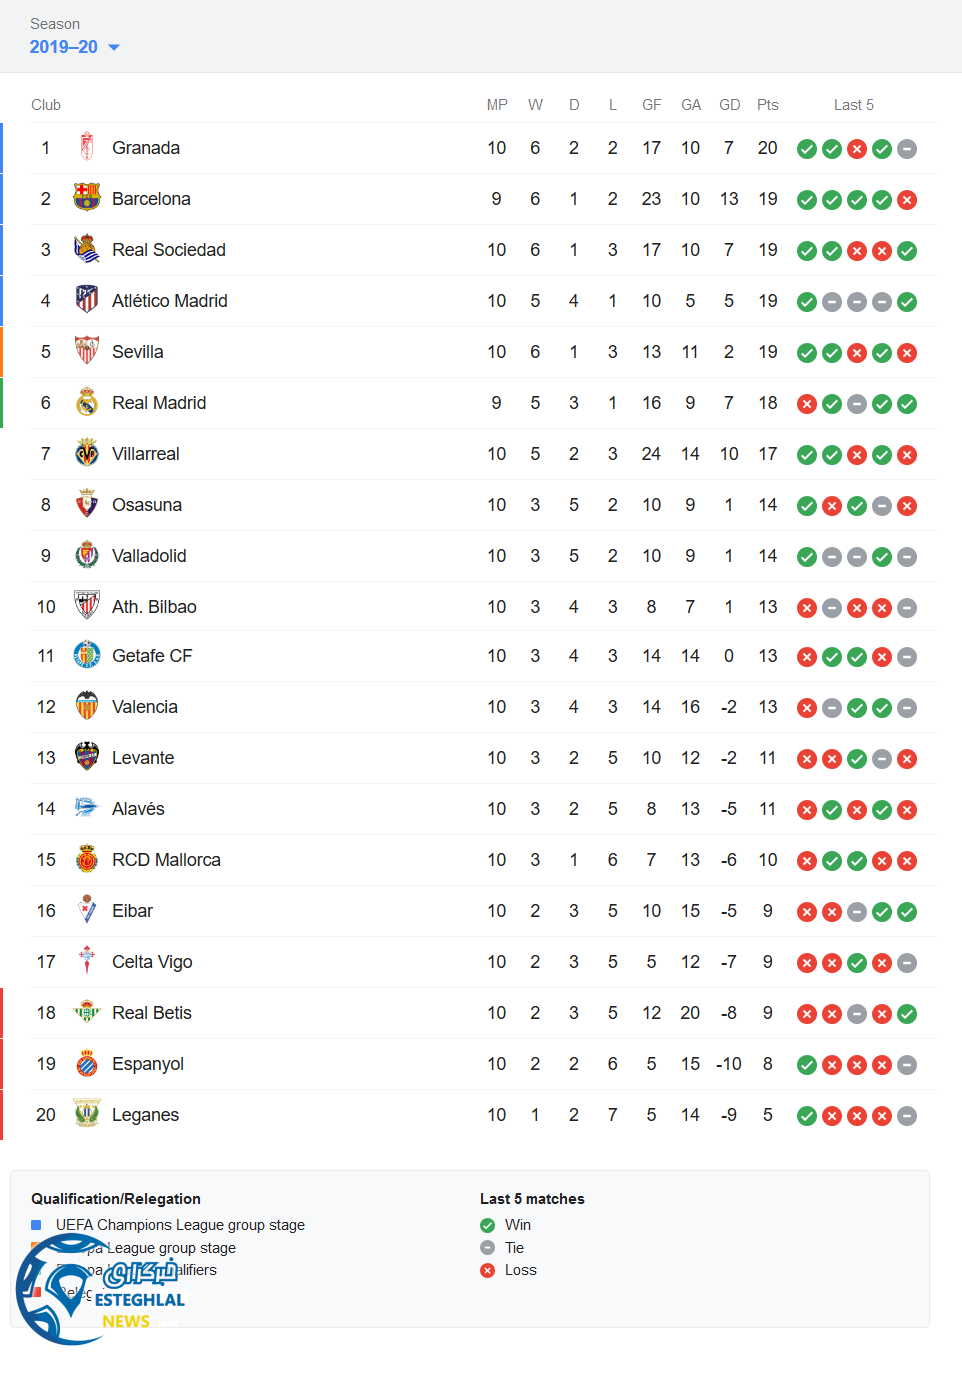Open the Sevilla club link
Screen dimensions: 962x1373
[138, 352]
